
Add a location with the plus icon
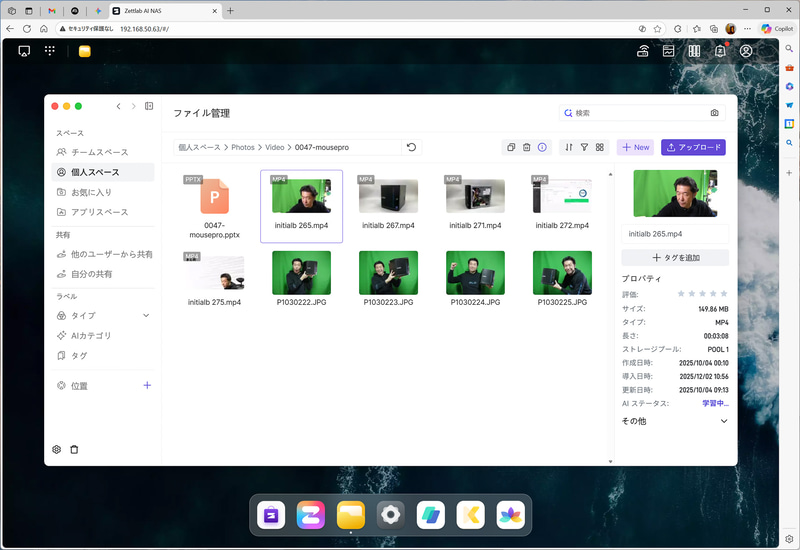tap(147, 385)
